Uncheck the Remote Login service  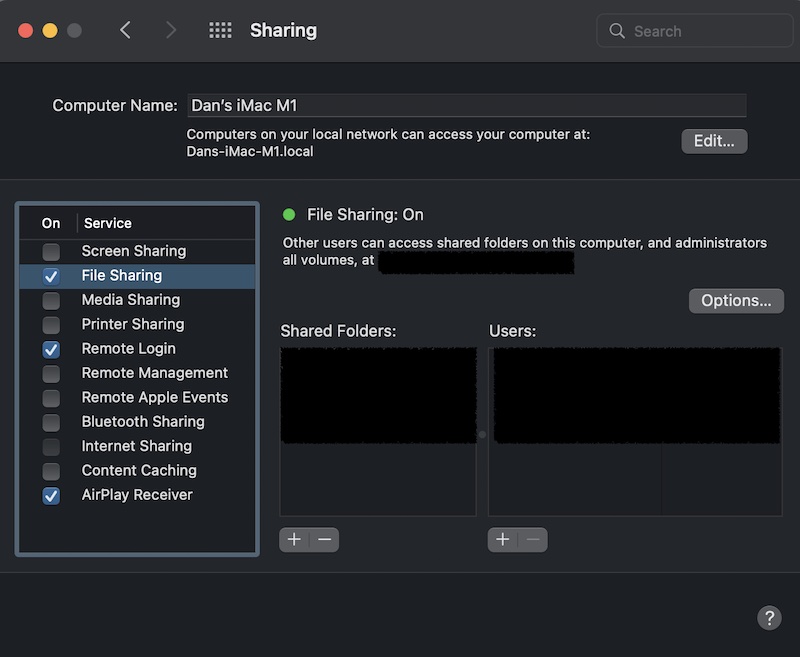51,349
